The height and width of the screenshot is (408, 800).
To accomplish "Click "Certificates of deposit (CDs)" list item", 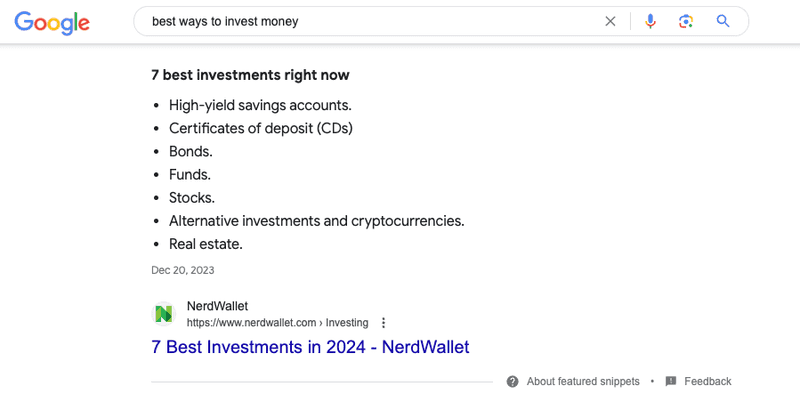I will pyautogui.click(x=261, y=129).
